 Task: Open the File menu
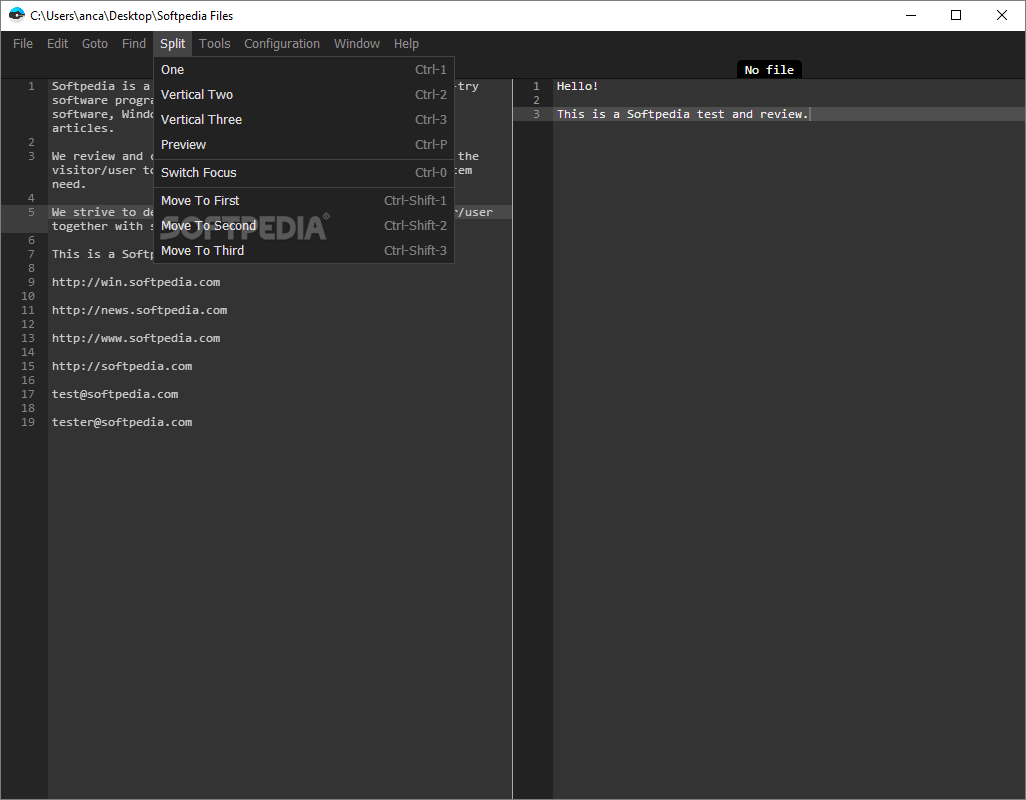[23, 44]
